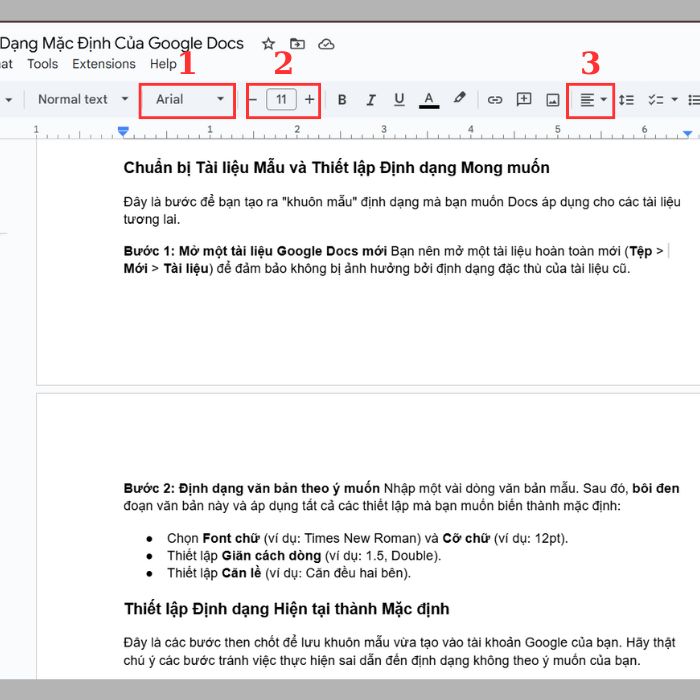Increase font size with plus button

(x=309, y=100)
